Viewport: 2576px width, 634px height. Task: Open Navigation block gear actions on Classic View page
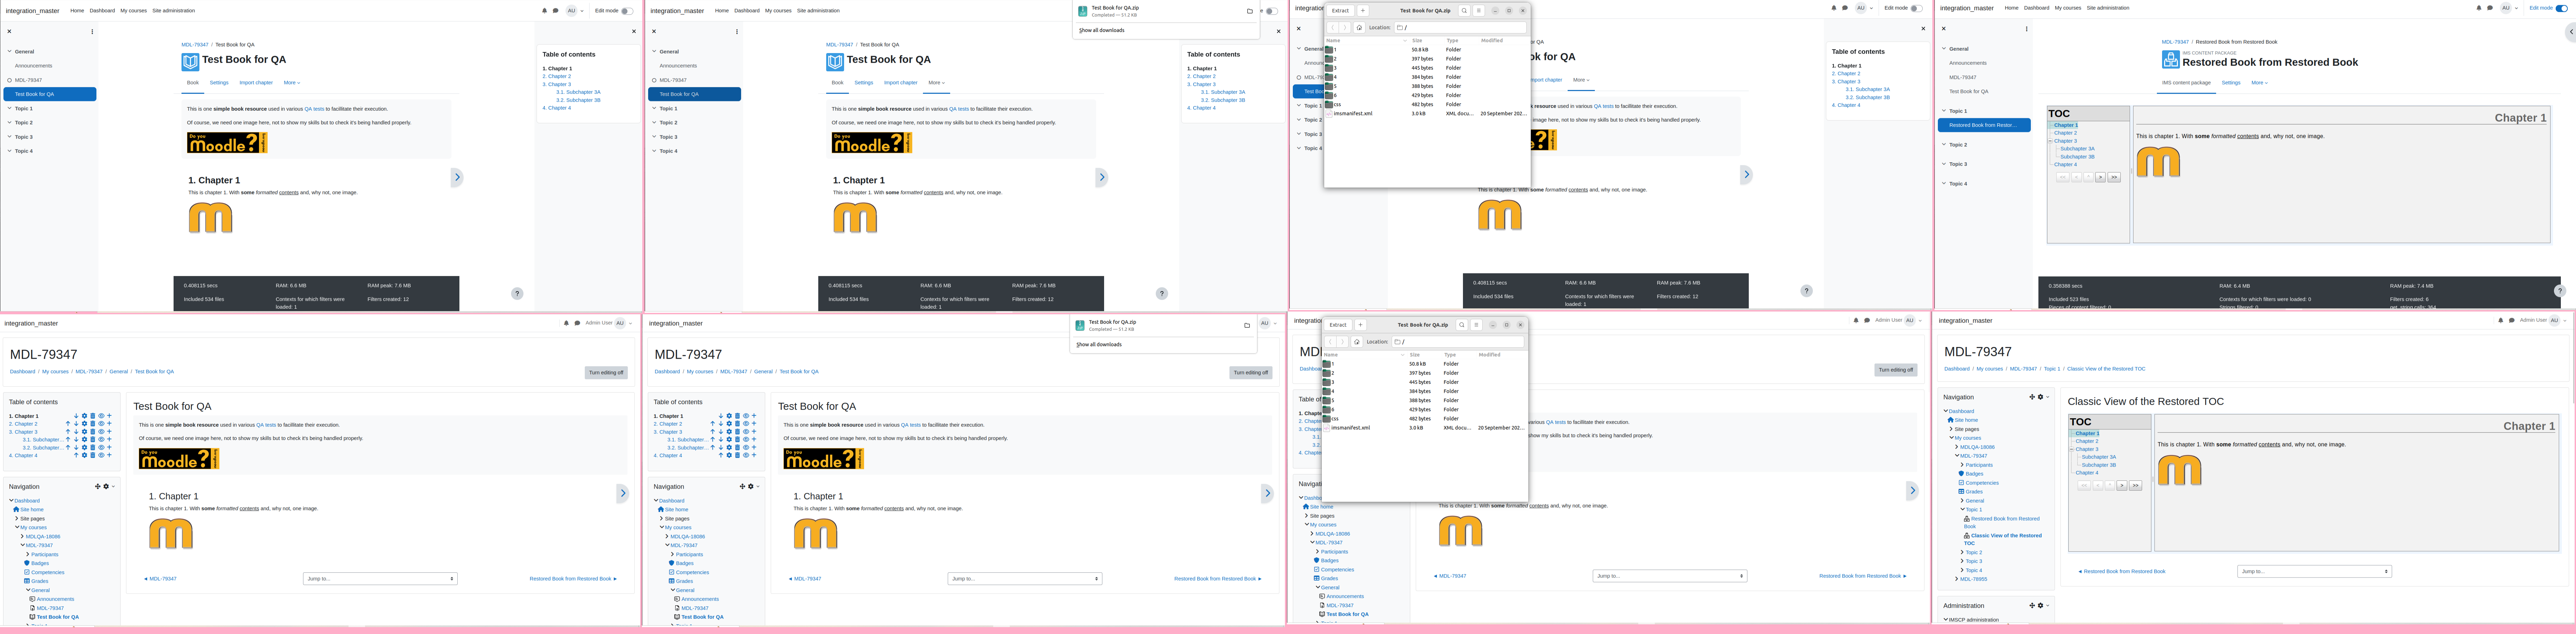point(2042,397)
